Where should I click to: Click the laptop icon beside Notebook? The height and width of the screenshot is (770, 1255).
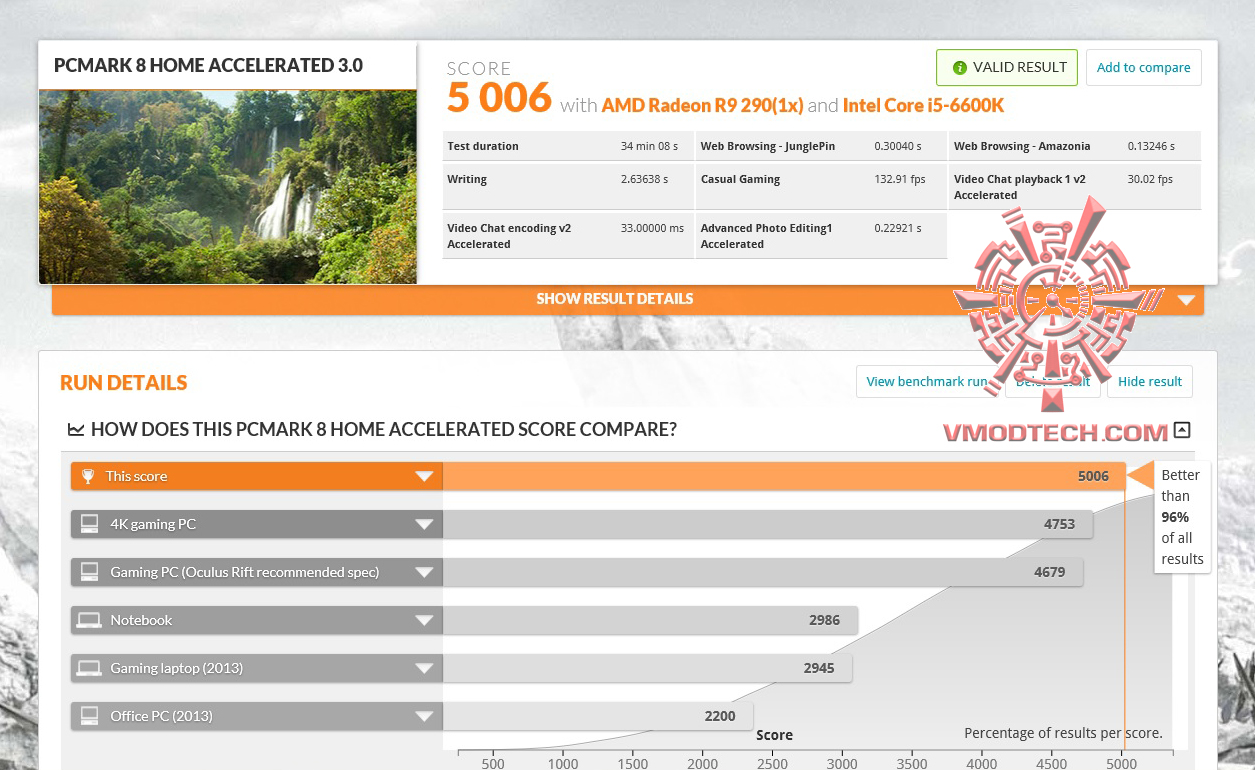pos(89,620)
